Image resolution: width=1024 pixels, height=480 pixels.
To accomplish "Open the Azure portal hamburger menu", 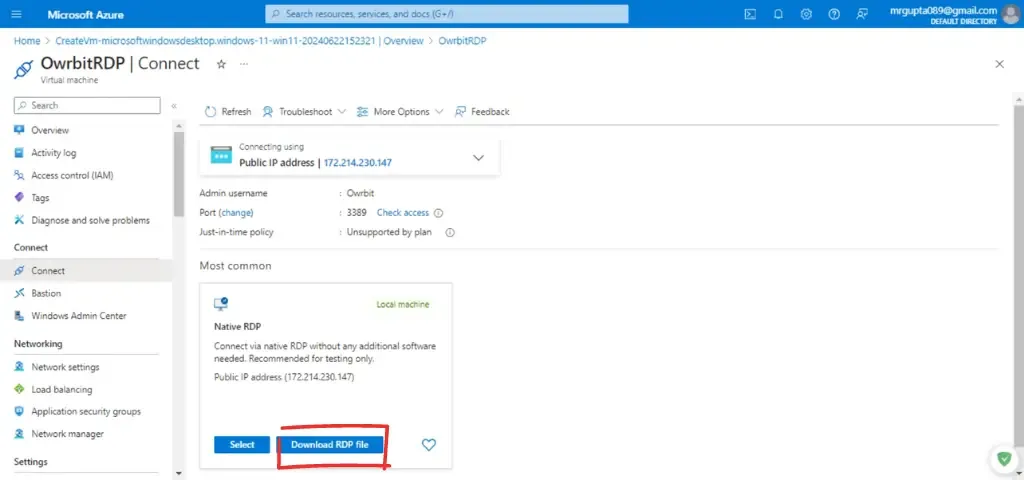I will tap(20, 14).
